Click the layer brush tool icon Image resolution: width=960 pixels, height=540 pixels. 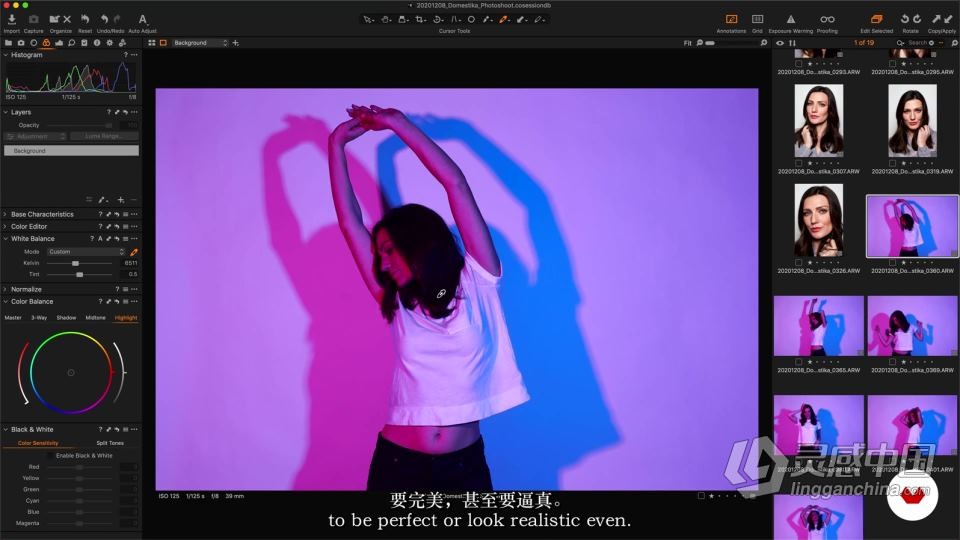(102, 200)
